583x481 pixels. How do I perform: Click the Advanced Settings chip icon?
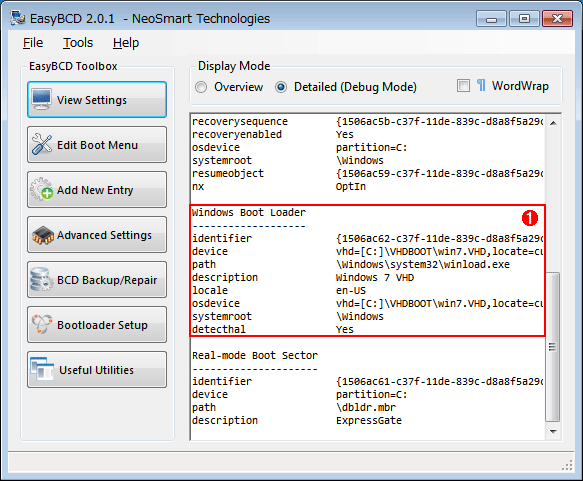43,235
